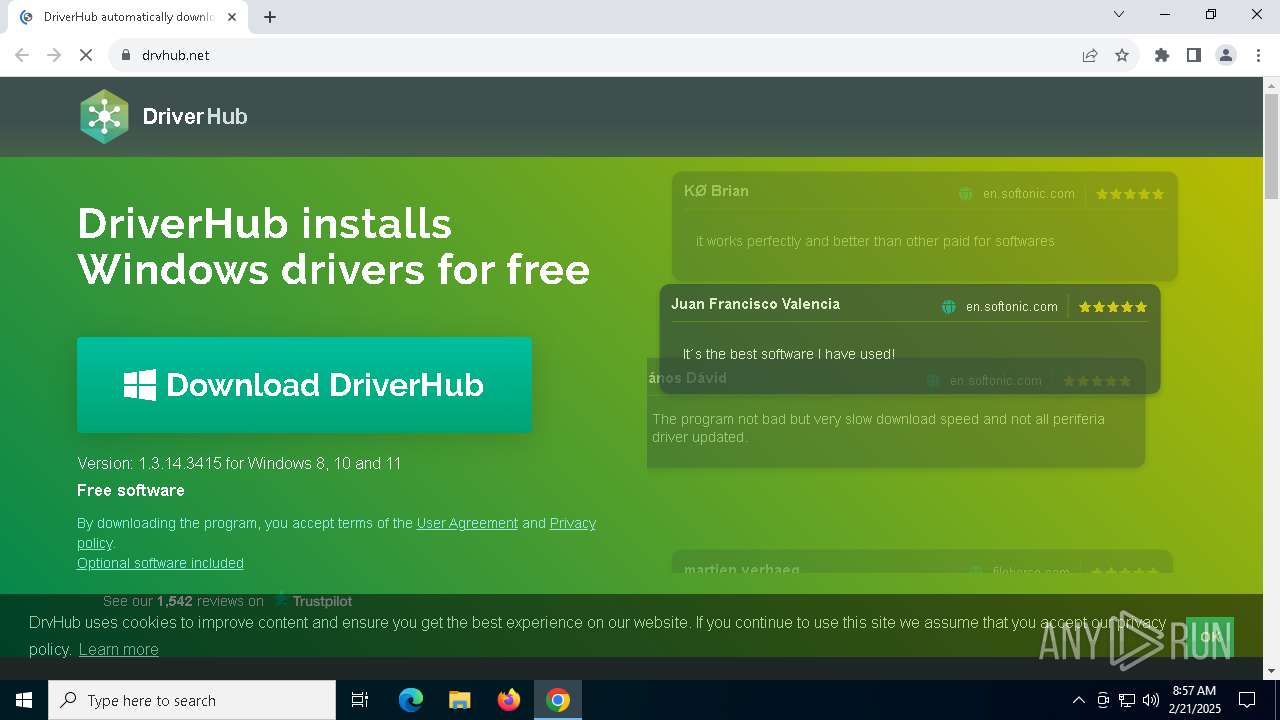
Task: Open the volume control tray icon
Action: tap(1151, 700)
